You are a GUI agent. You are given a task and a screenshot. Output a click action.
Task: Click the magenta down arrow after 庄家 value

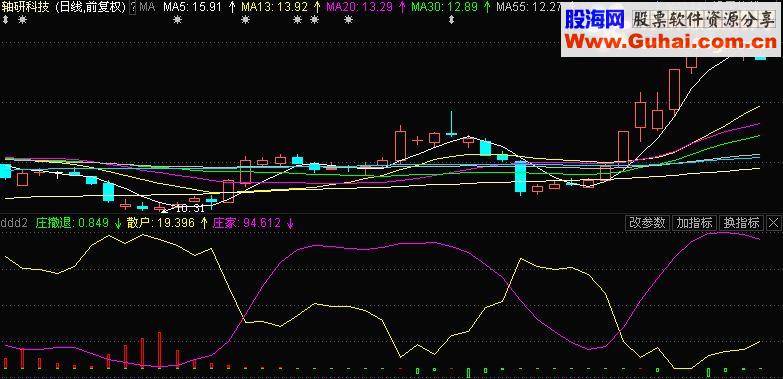[290, 223]
